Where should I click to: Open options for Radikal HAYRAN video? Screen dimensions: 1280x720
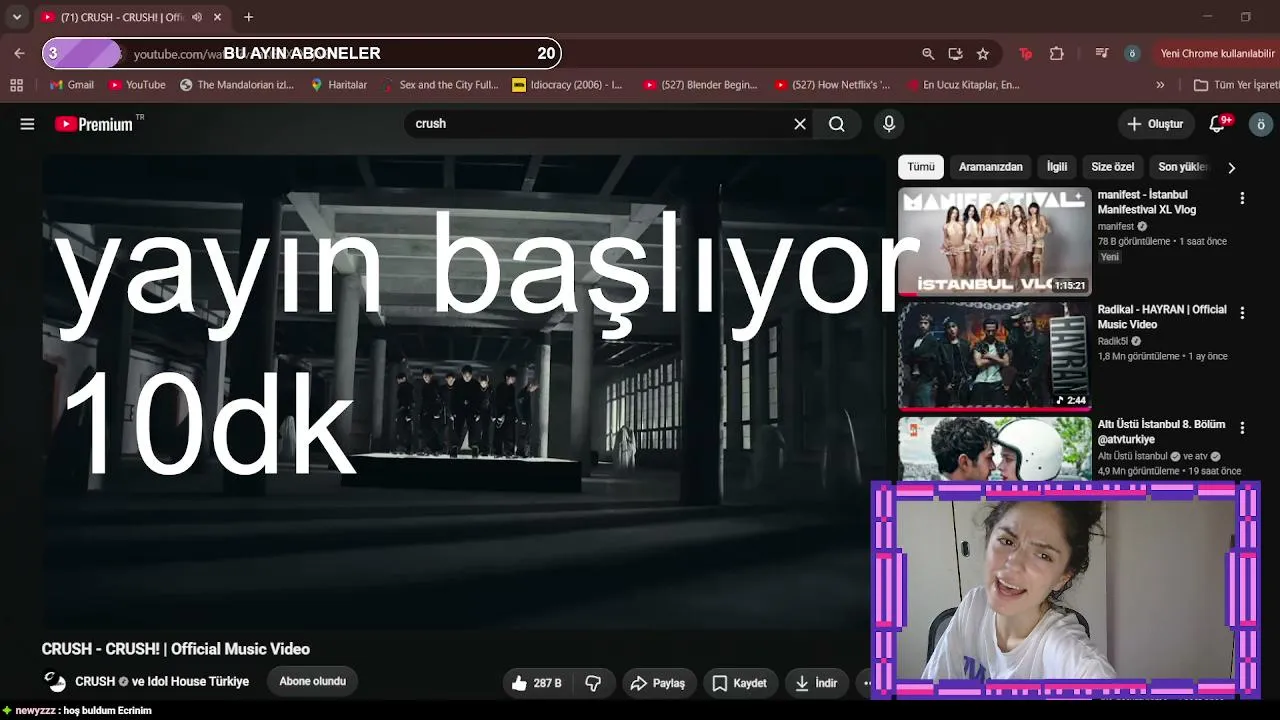tap(1242, 313)
